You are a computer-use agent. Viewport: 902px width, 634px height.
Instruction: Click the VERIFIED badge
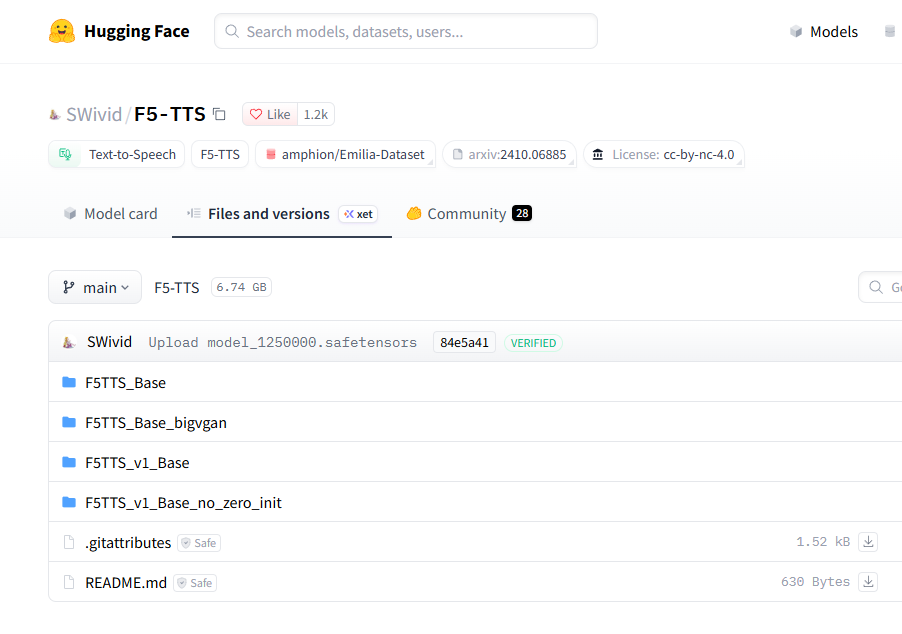pos(533,343)
